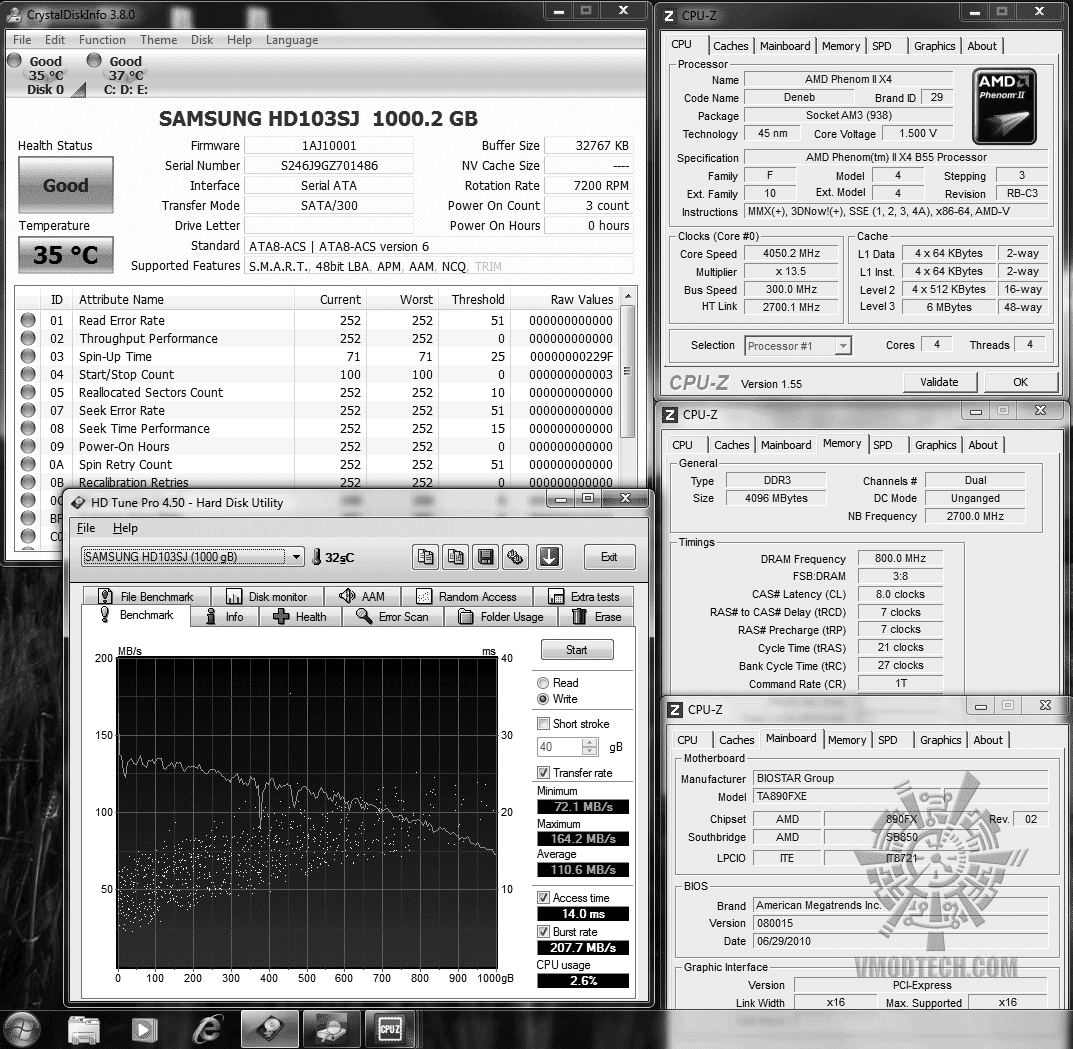Open the Theme menu in CrystalDiskInfo

(158, 40)
